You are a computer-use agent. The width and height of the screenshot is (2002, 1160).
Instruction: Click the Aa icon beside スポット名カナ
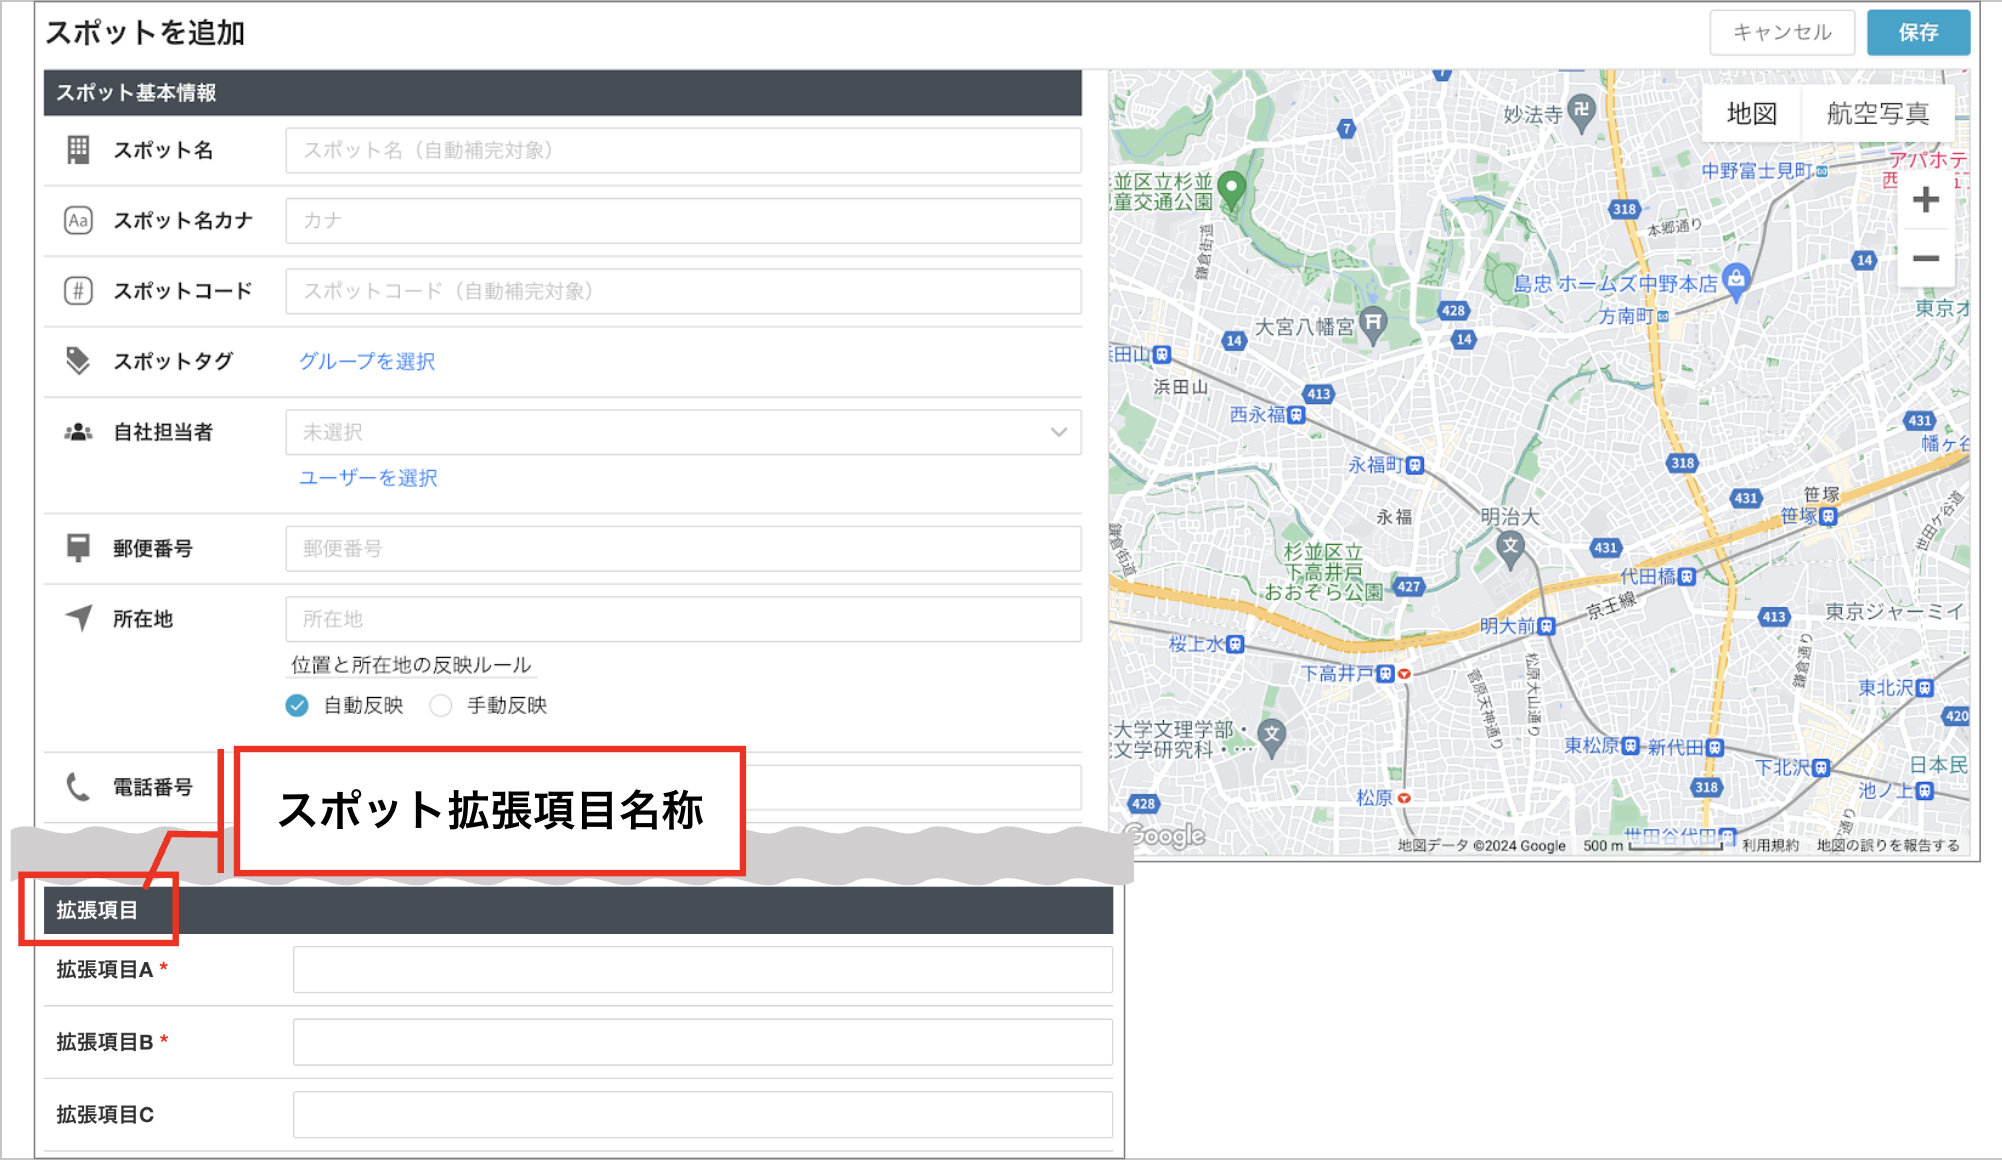78,220
